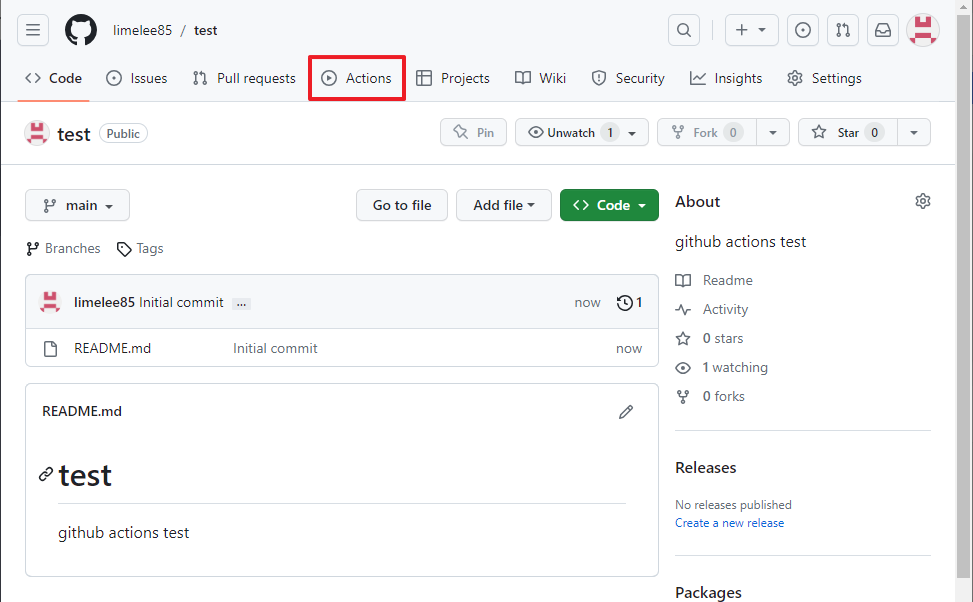Star the test repository
Viewport: 973px width, 602px height.
848,132
